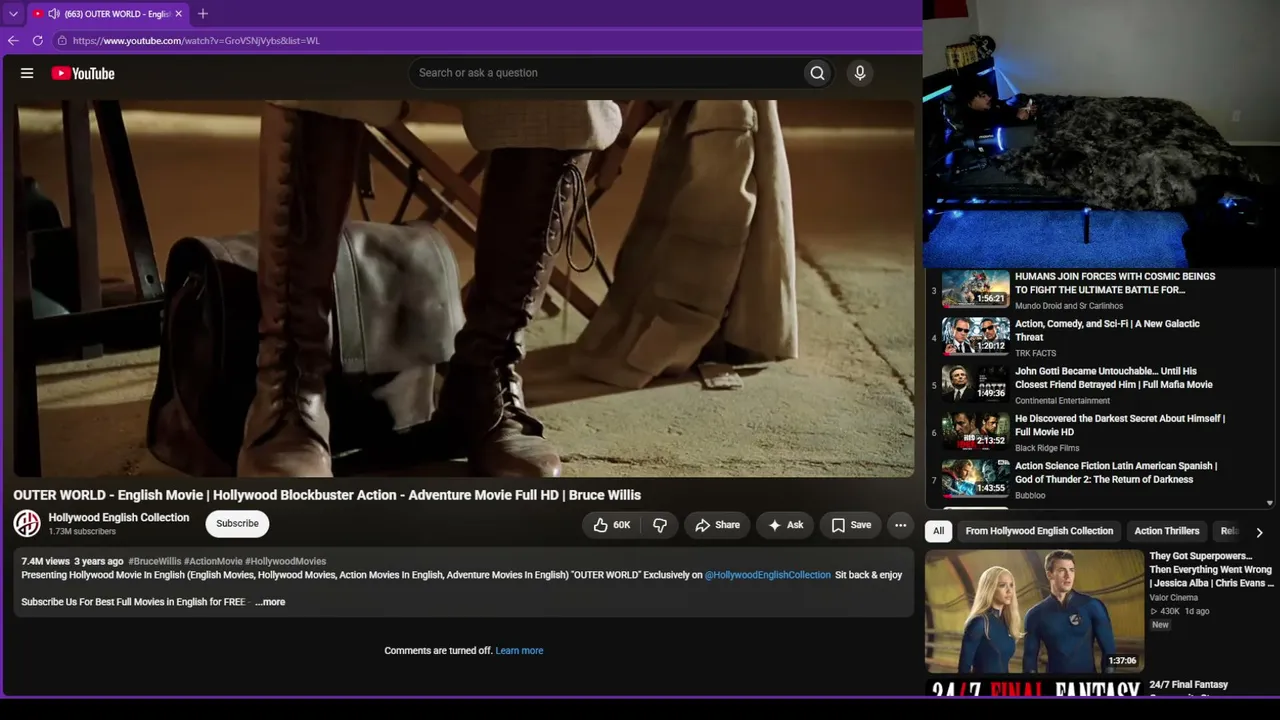Like the video with 60K likes

click(612, 525)
